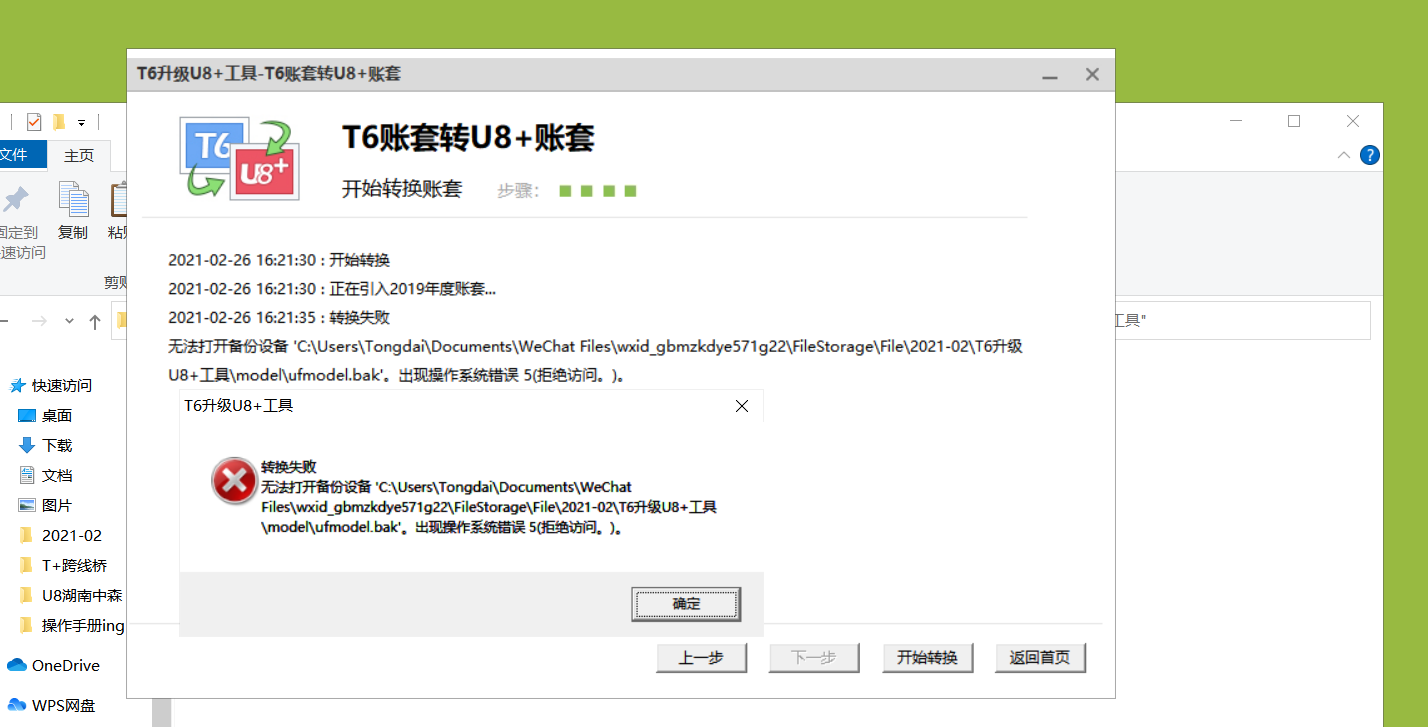This screenshot has width=1428, height=727.
Task: Click the disabled 下一步 button
Action: pyautogui.click(x=814, y=658)
